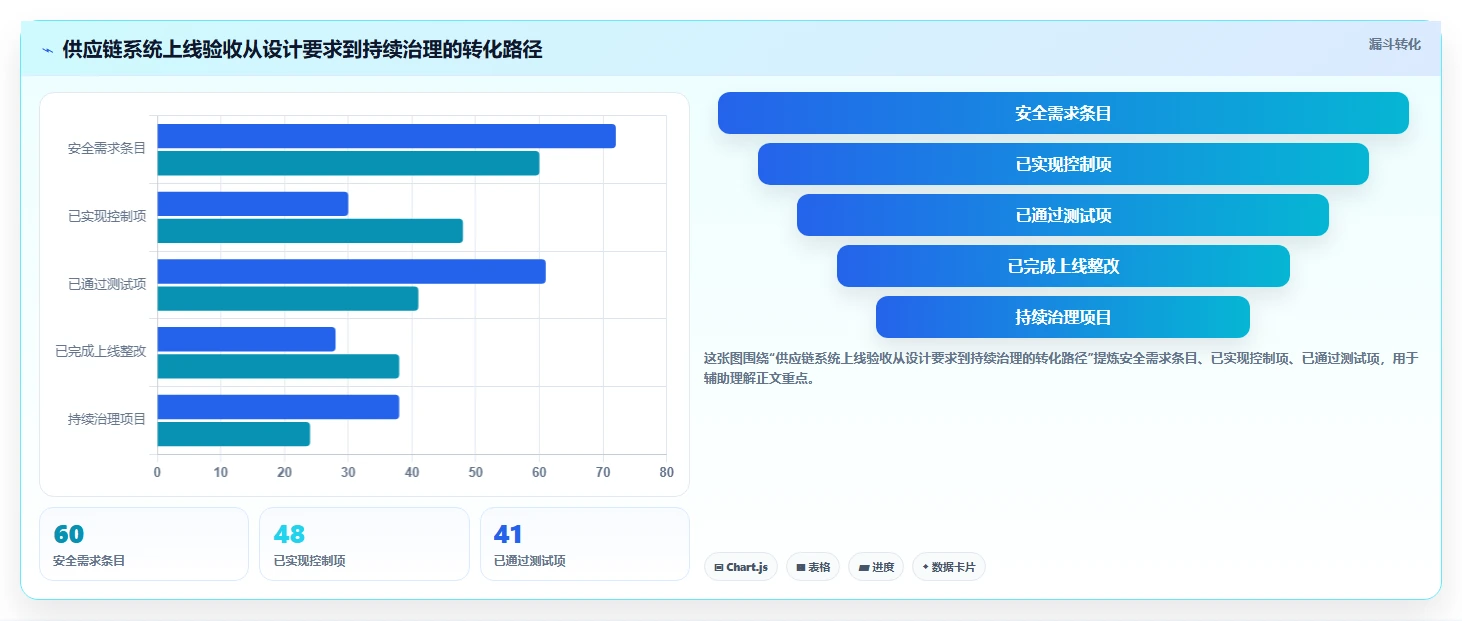Viewport: 1462px width, 621px height.
Task: Click the 表格 chip
Action: click(x=813, y=567)
